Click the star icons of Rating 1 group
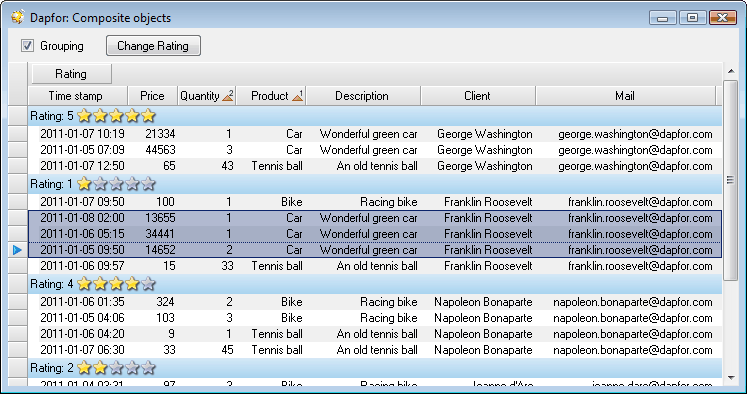This screenshot has height=395, width=748. point(116,184)
